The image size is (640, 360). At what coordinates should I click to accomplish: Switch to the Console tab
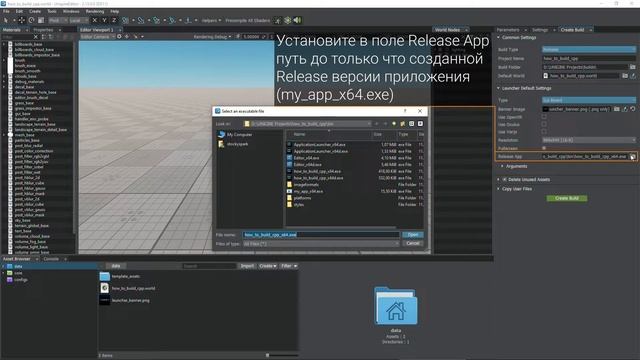pyautogui.click(x=51, y=259)
